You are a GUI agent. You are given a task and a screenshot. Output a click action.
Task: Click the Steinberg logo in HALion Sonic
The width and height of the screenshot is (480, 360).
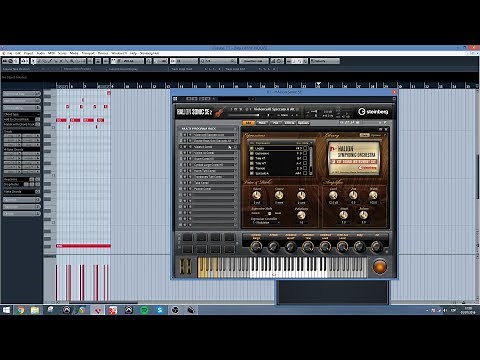373,112
